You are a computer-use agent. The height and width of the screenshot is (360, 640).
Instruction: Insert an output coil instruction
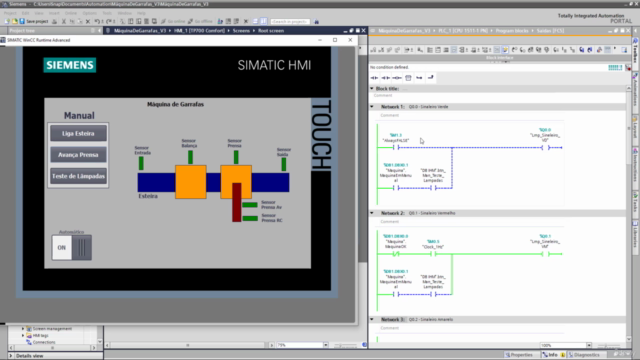[397, 78]
